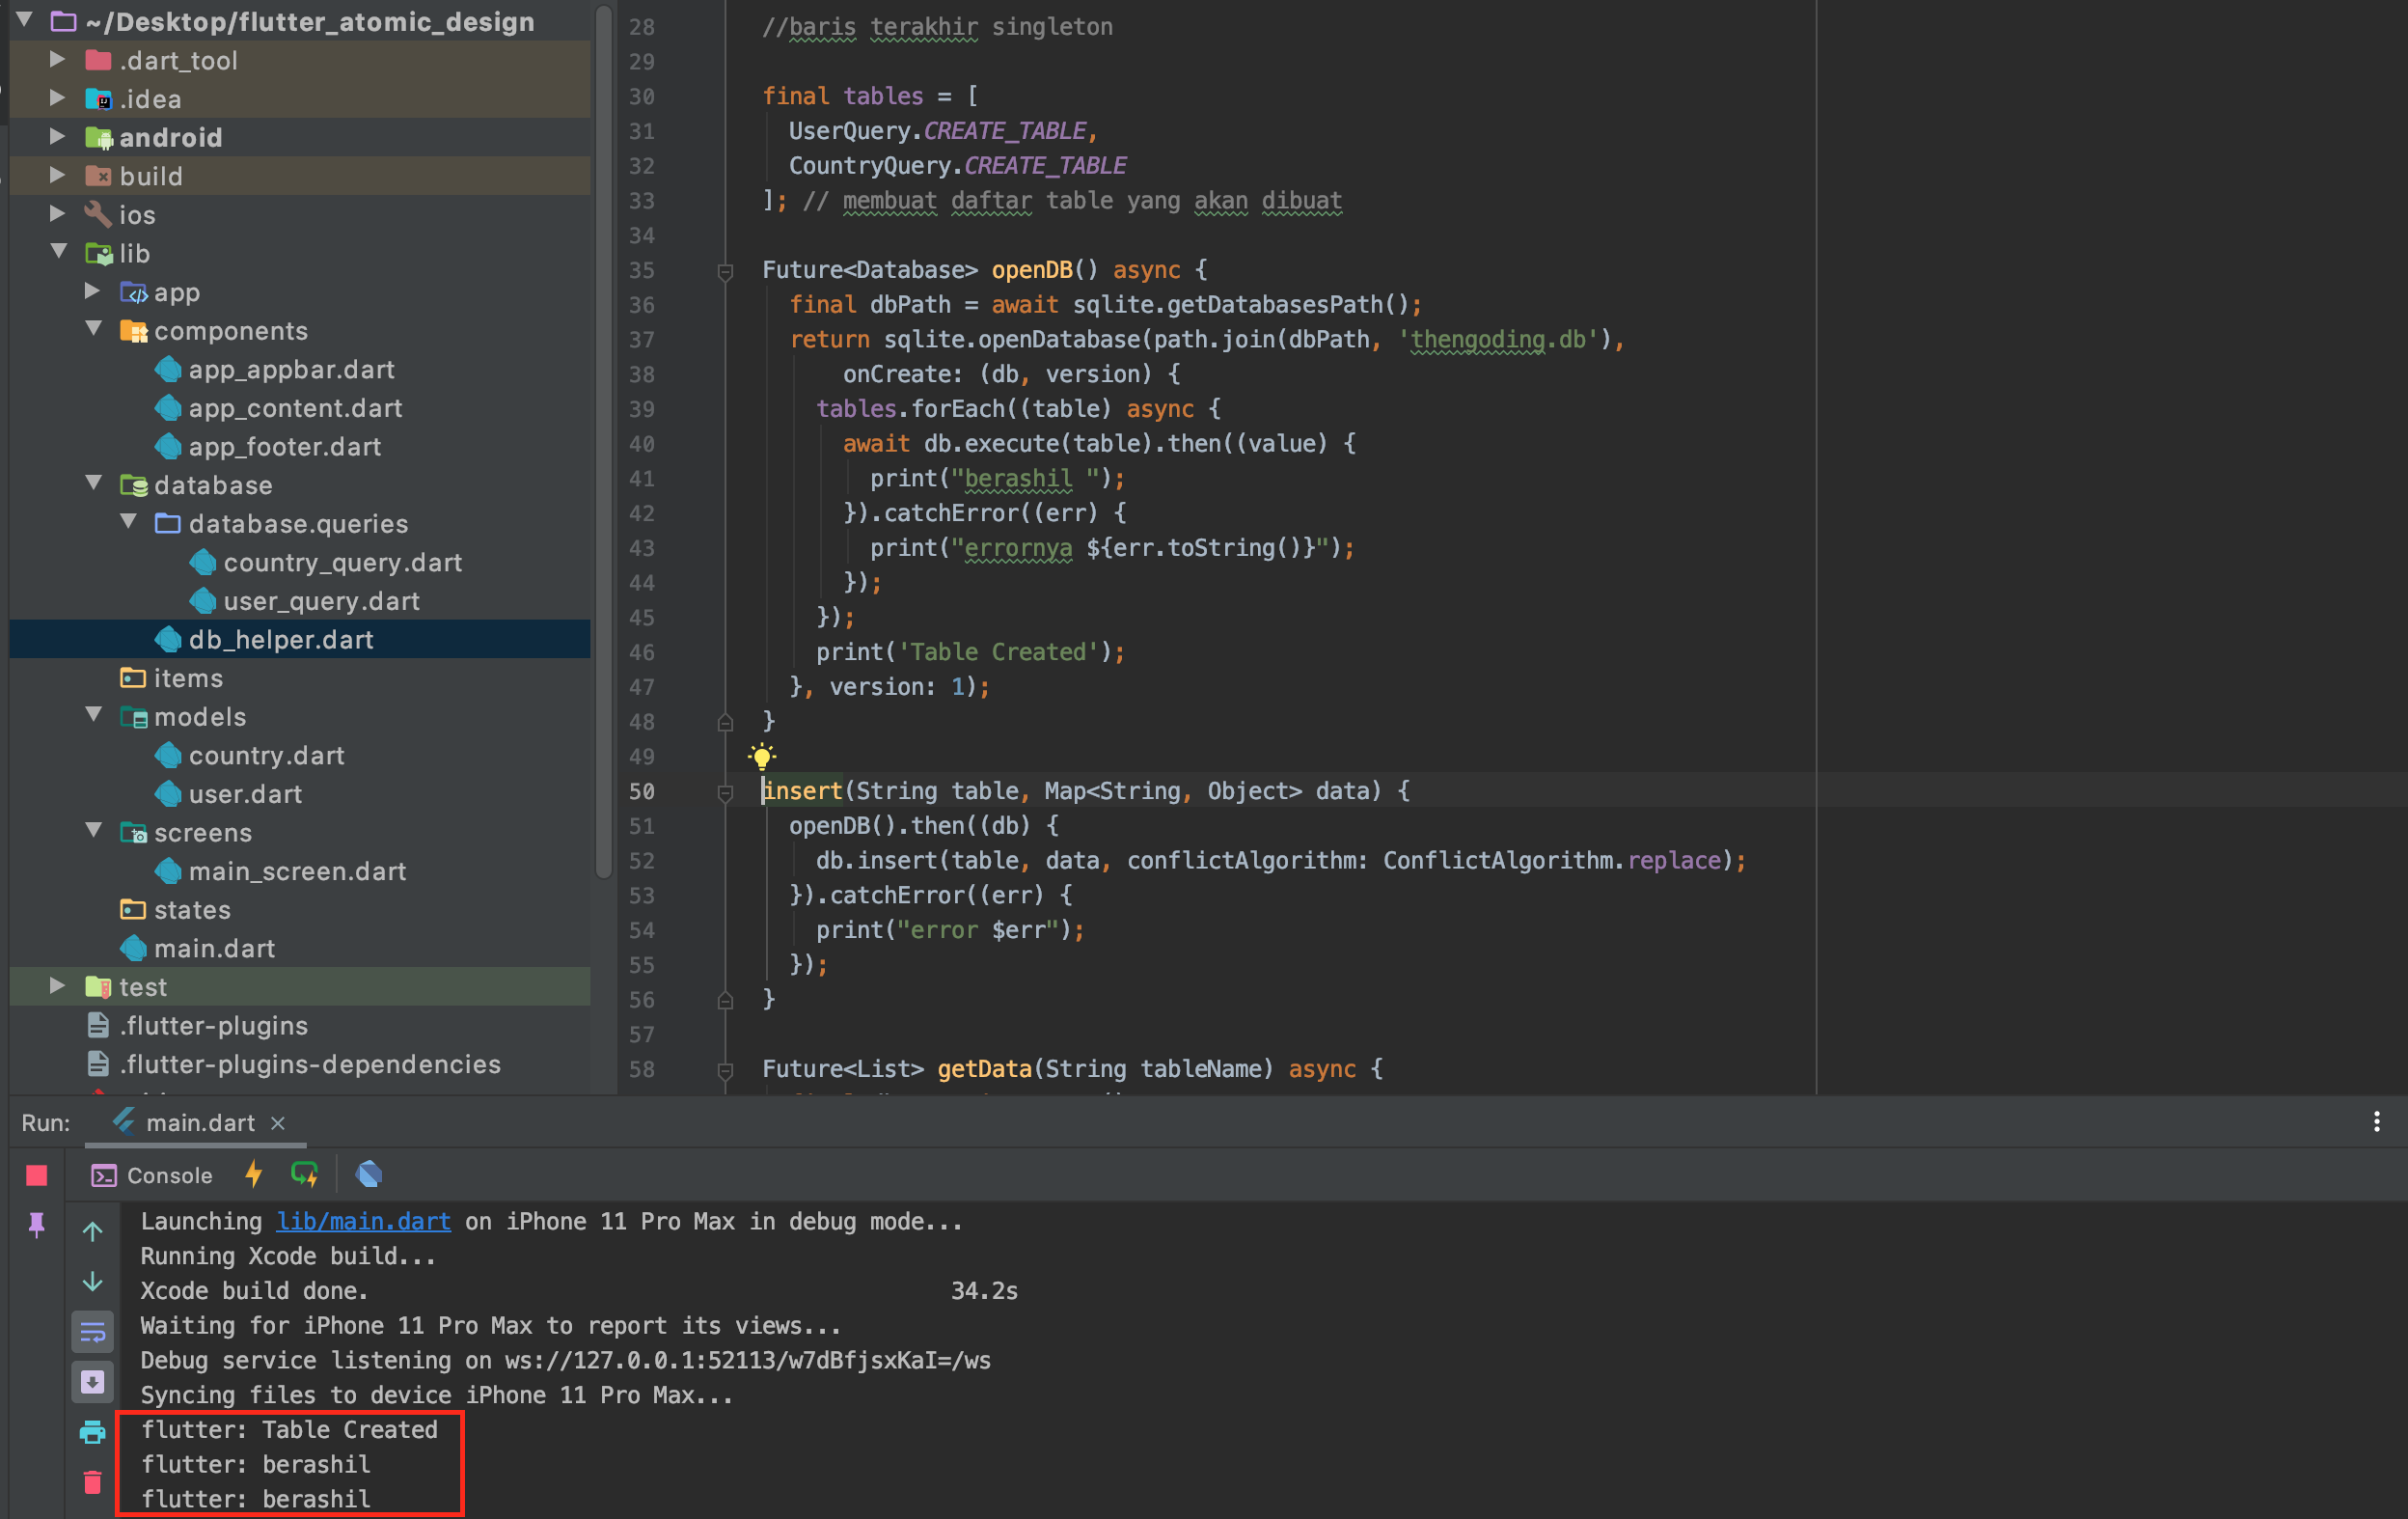Screen dimensions: 2408x1519
Task: Trigger Flutter Hot Reload lightning icon
Action: click(x=254, y=1174)
